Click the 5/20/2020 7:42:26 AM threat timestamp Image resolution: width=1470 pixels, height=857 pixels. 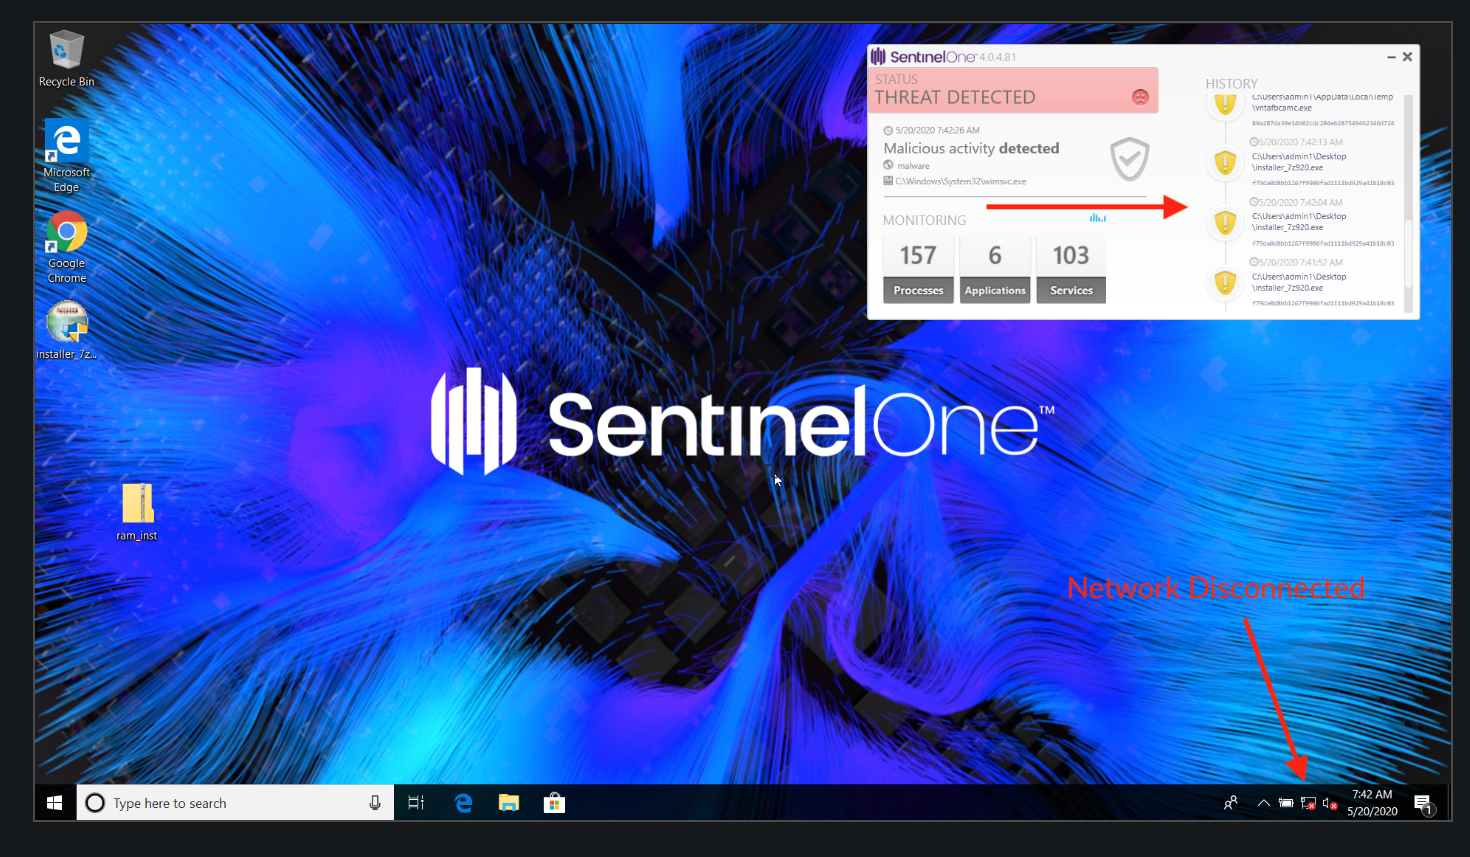pos(937,130)
